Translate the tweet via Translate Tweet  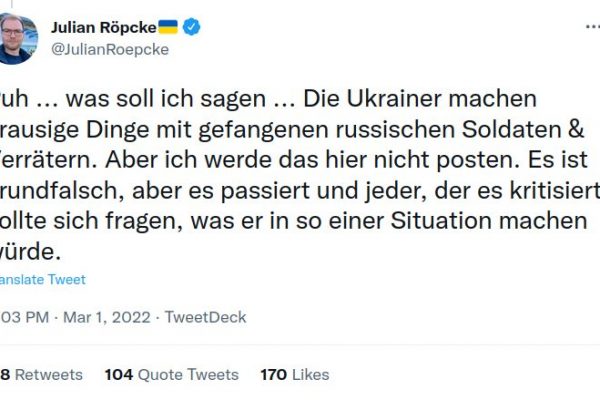[42, 280]
